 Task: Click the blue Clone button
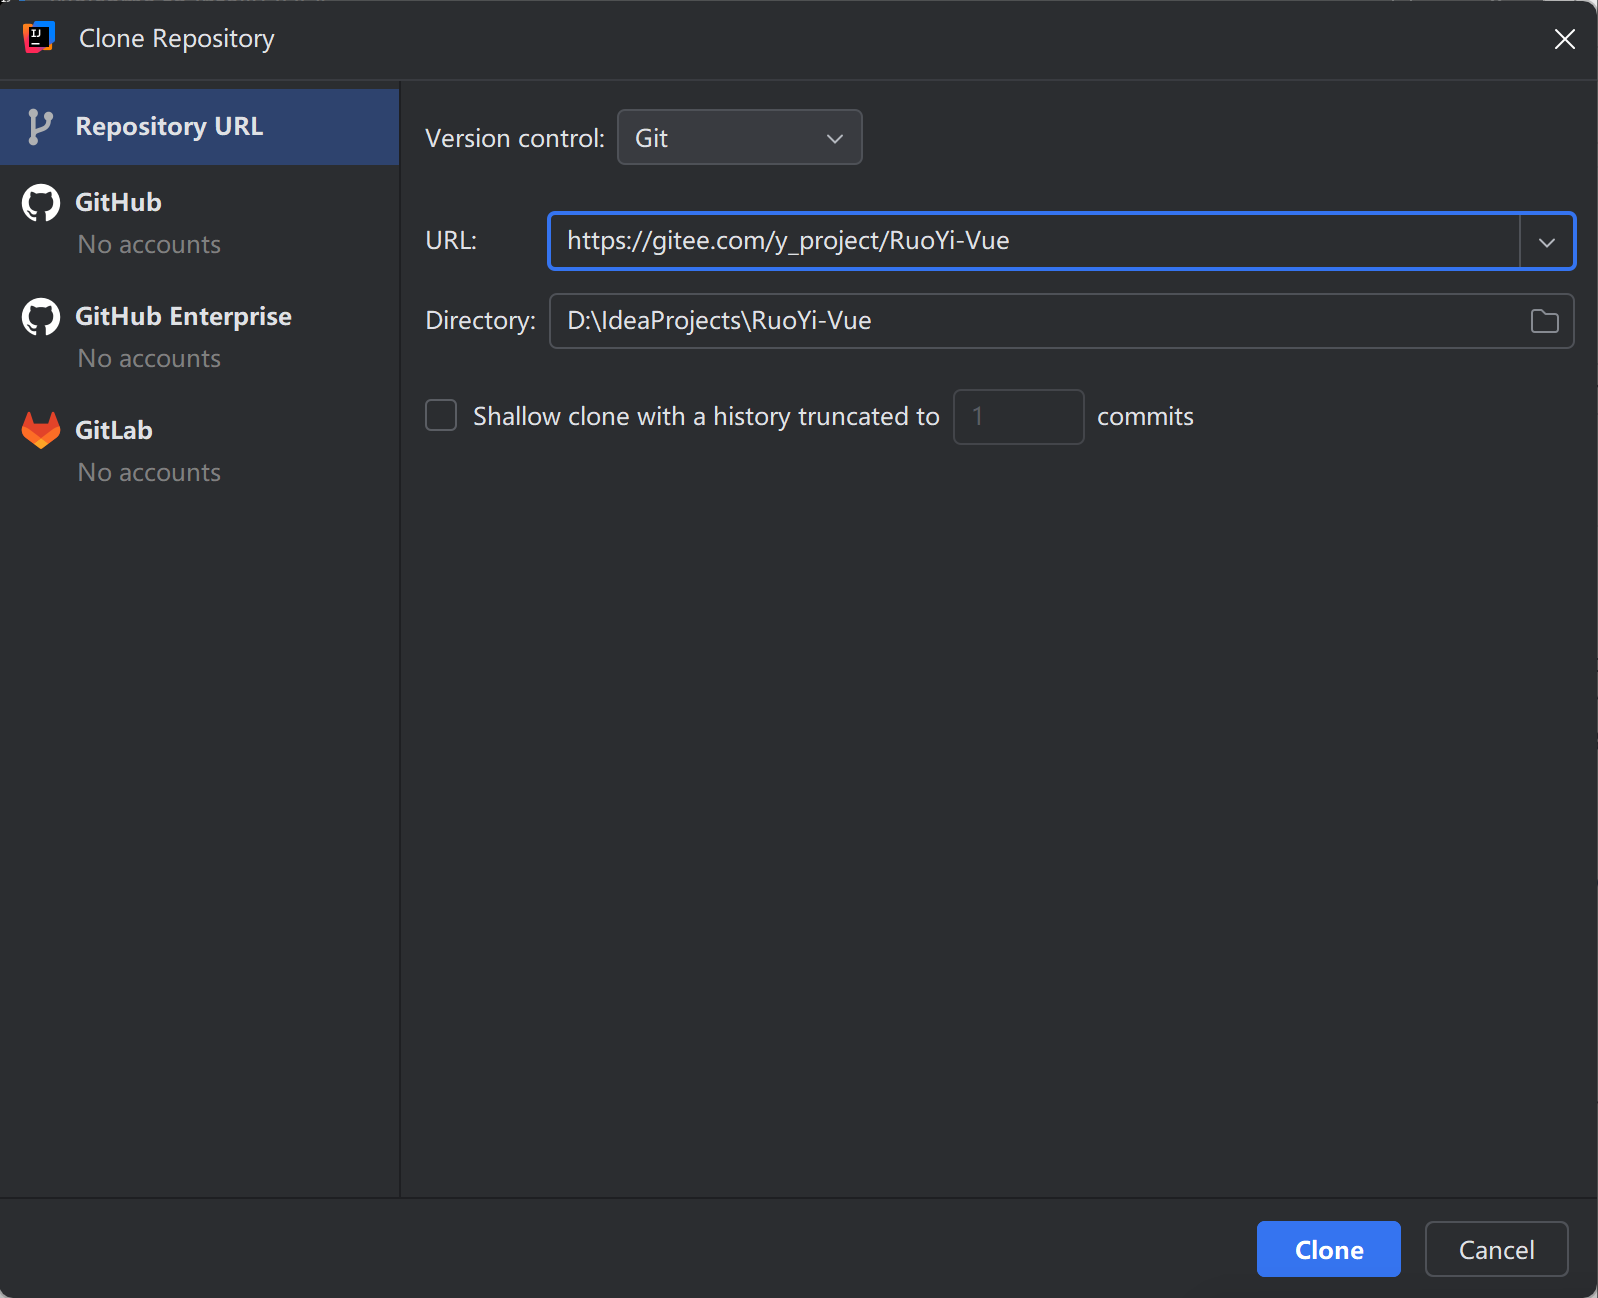point(1328,1249)
